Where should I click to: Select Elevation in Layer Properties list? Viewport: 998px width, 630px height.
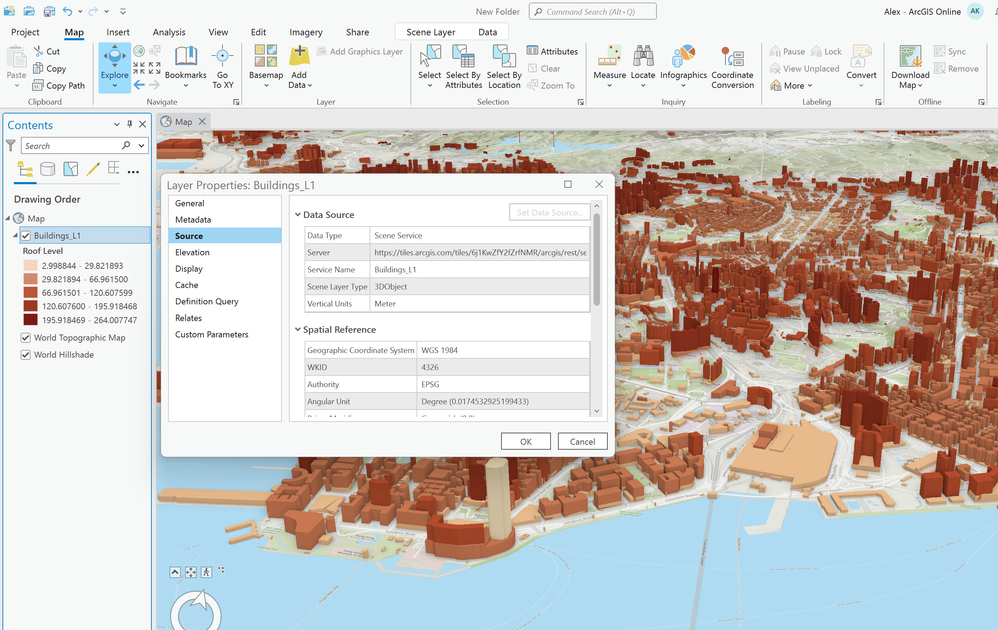coord(192,253)
